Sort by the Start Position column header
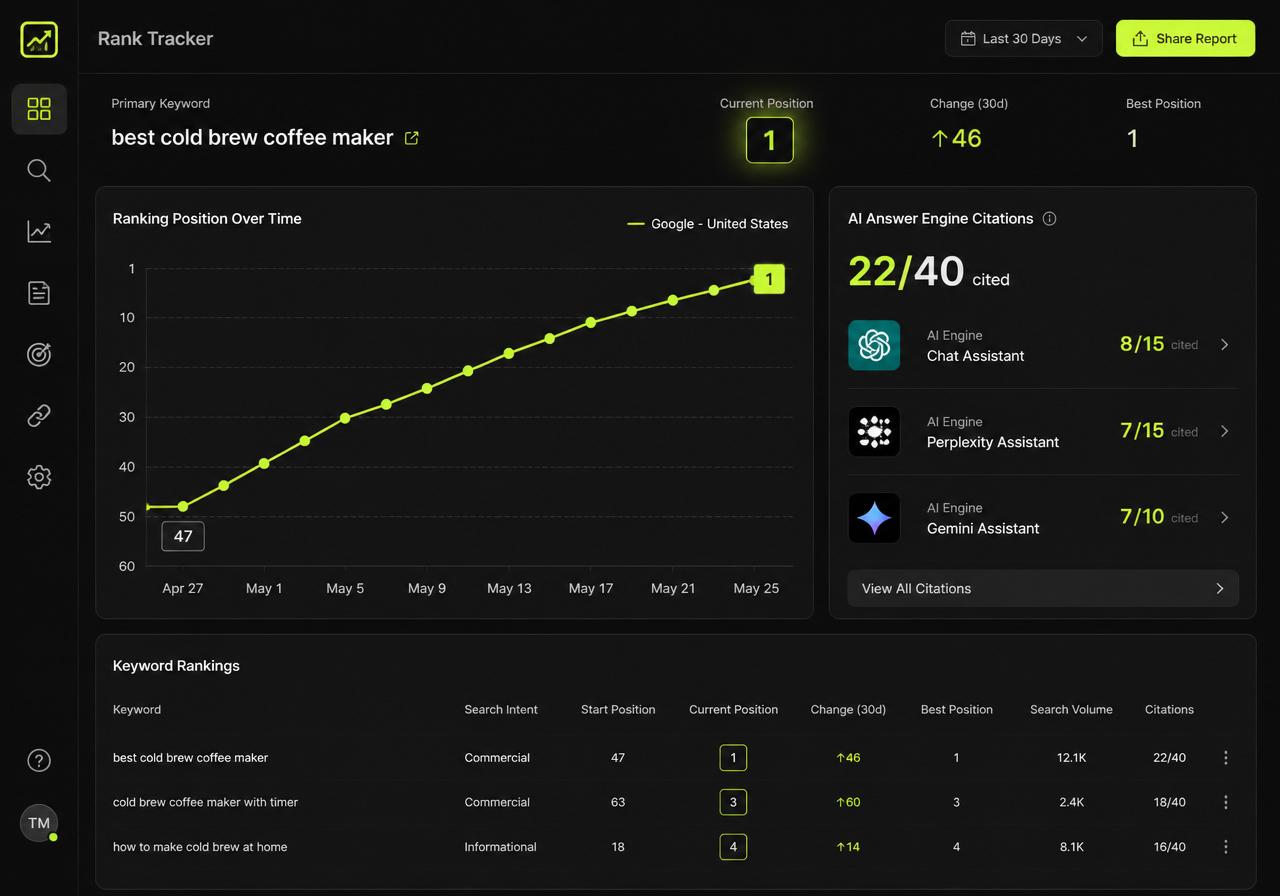This screenshot has height=896, width=1280. coord(618,709)
